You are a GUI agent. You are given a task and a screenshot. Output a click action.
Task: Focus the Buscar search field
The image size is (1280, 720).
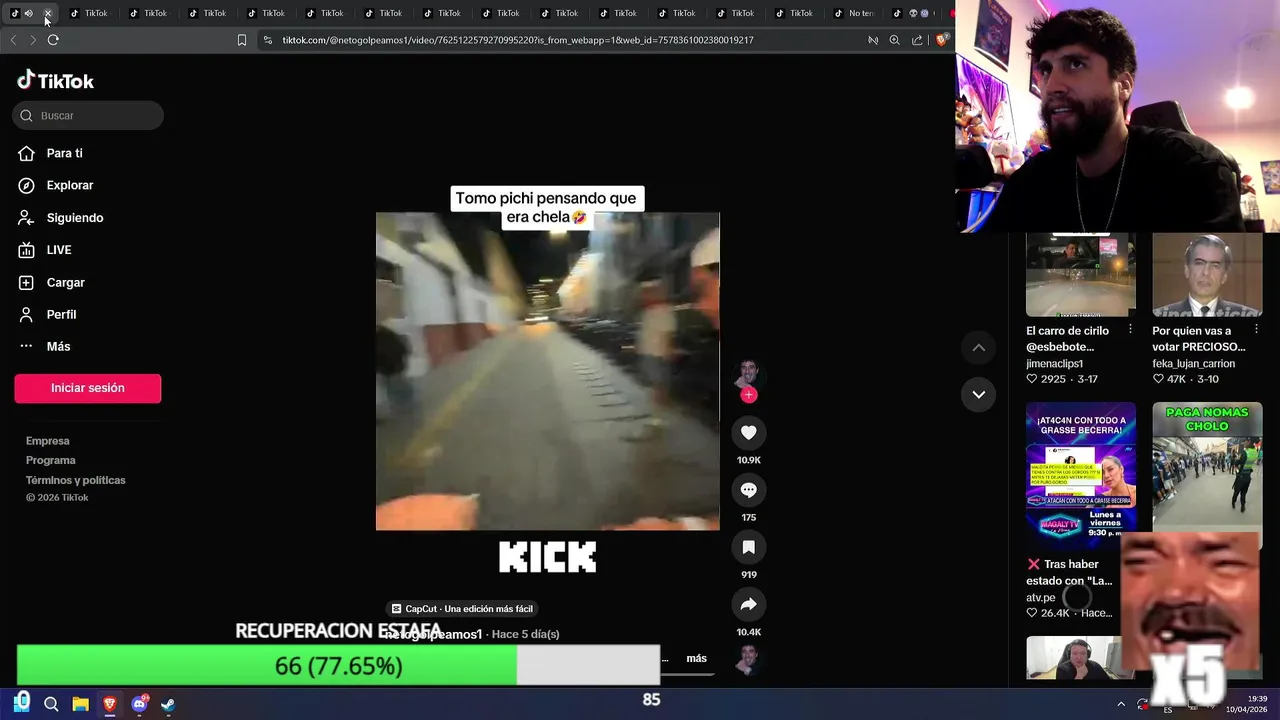point(88,115)
